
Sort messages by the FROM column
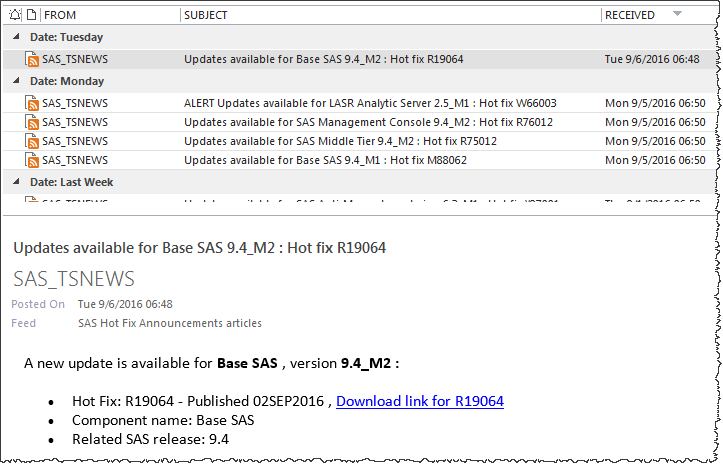(x=60, y=15)
